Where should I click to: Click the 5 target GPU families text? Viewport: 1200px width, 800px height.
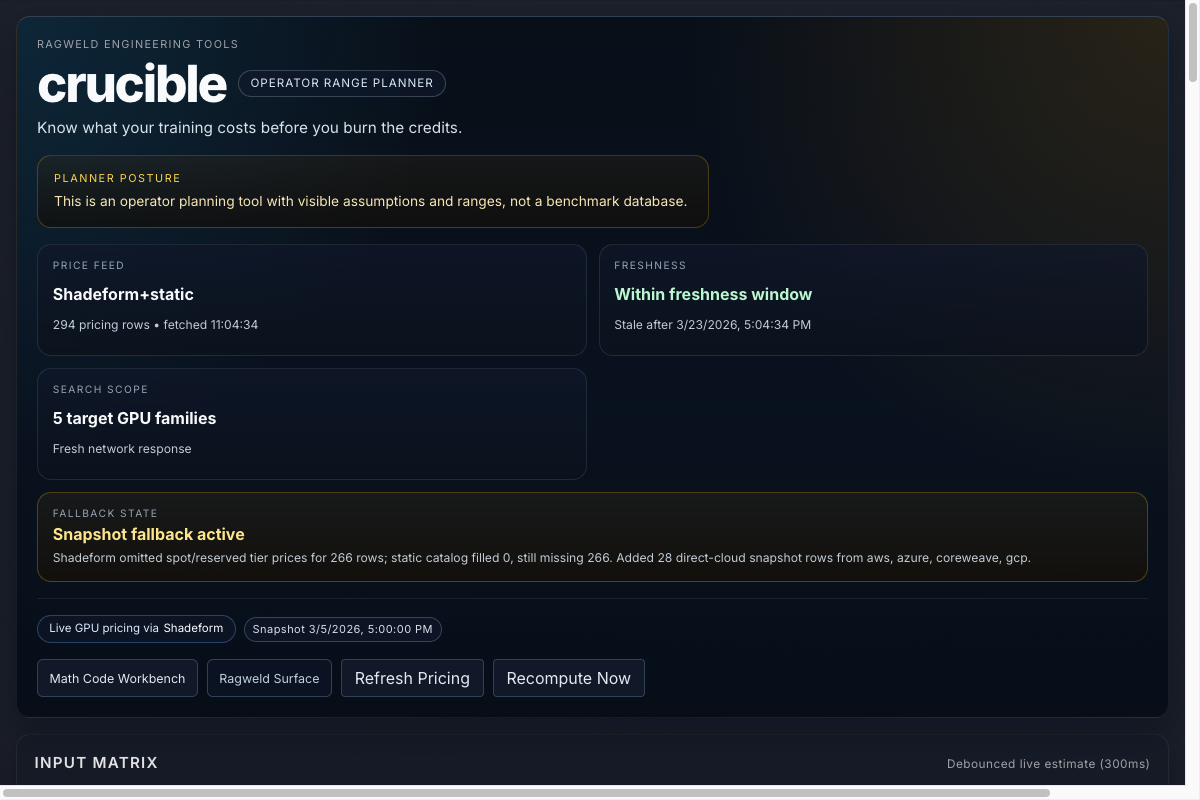click(x=135, y=418)
